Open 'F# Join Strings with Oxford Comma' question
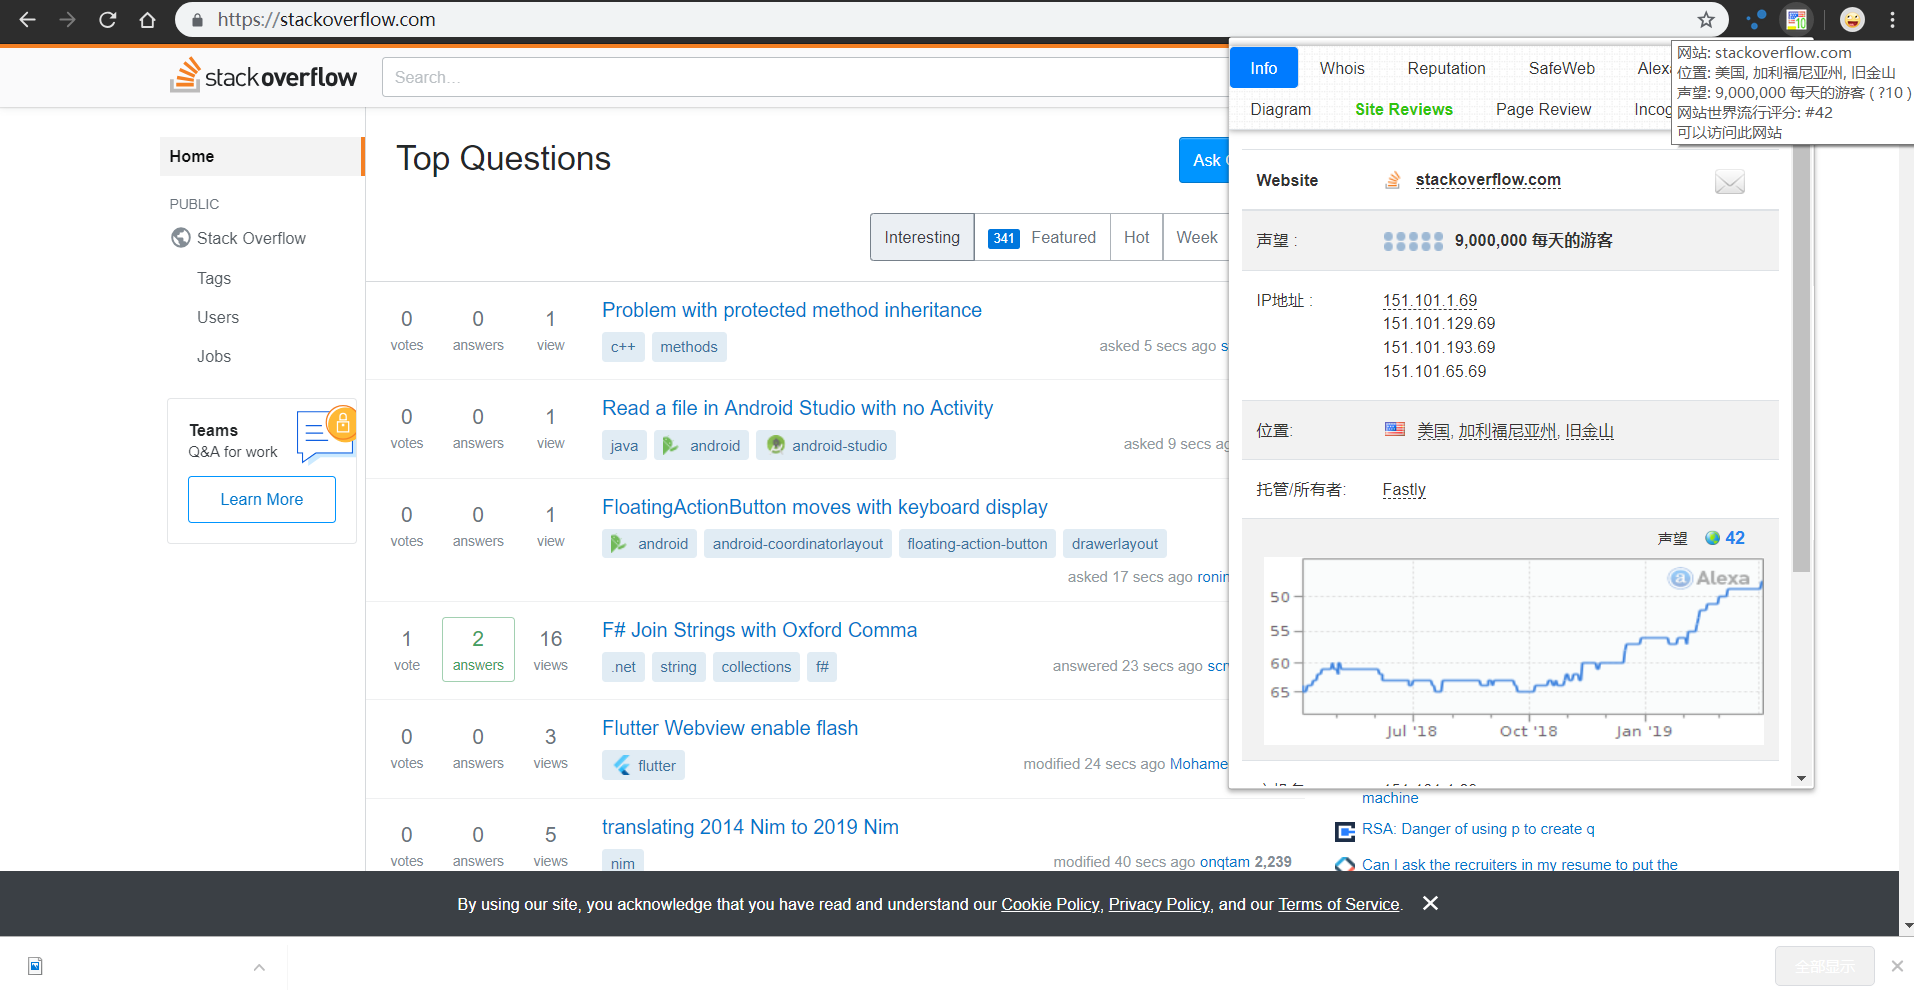 point(759,630)
